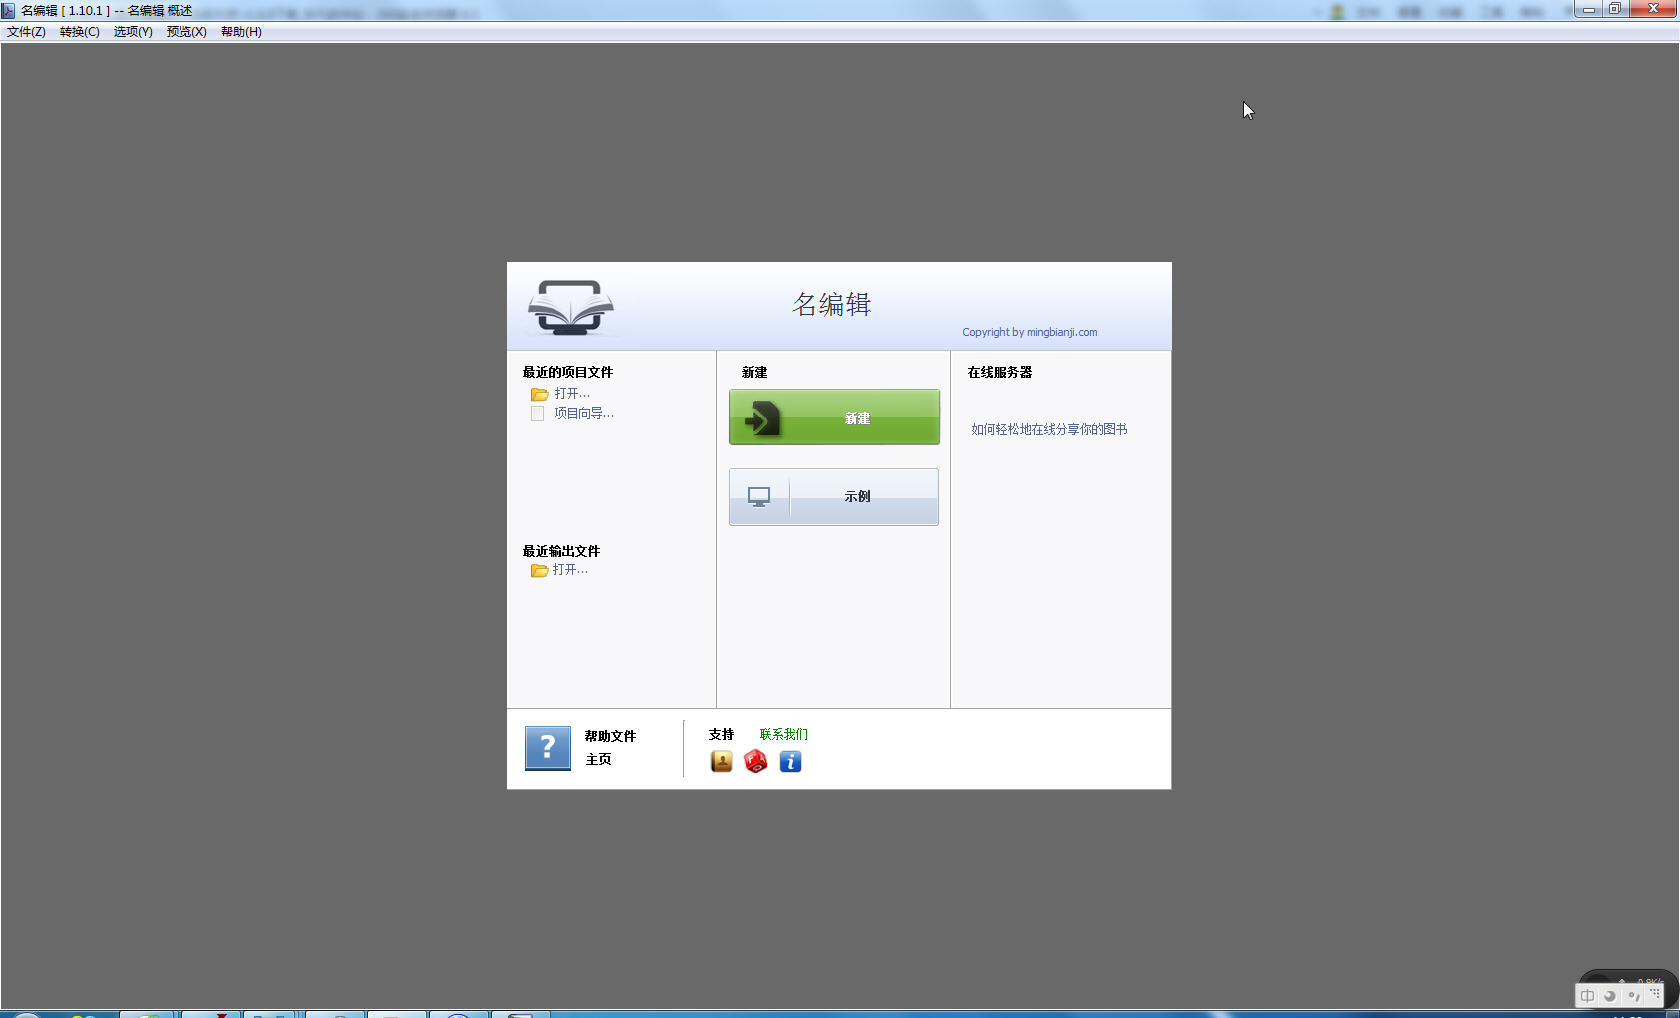This screenshot has height=1018, width=1680.
Task: Click the blue question mark help icon
Action: pos(547,748)
